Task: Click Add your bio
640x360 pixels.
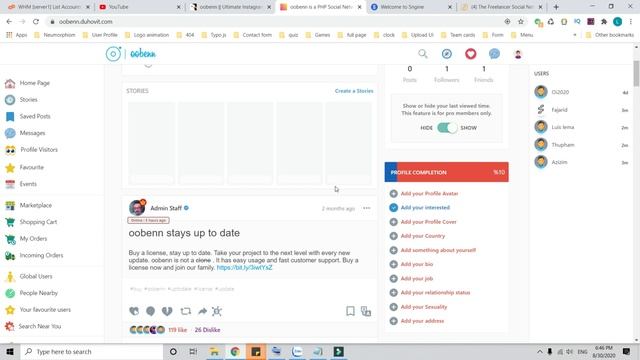Action: (417, 264)
